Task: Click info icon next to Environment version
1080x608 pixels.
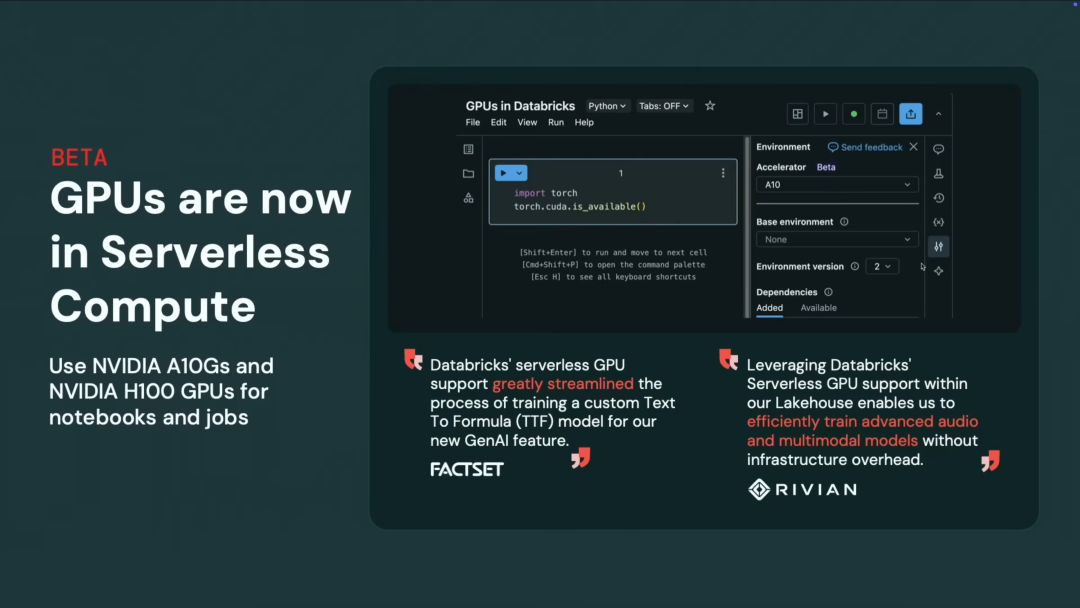Action: [x=855, y=266]
